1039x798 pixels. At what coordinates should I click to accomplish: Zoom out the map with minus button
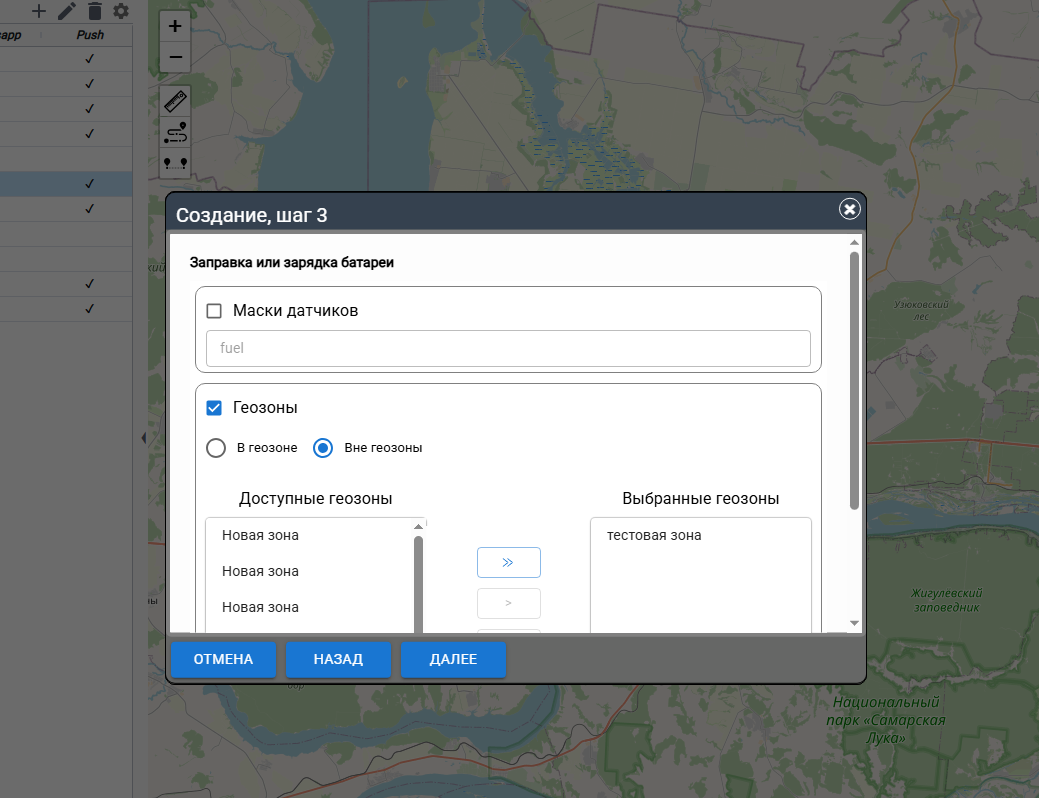point(175,57)
